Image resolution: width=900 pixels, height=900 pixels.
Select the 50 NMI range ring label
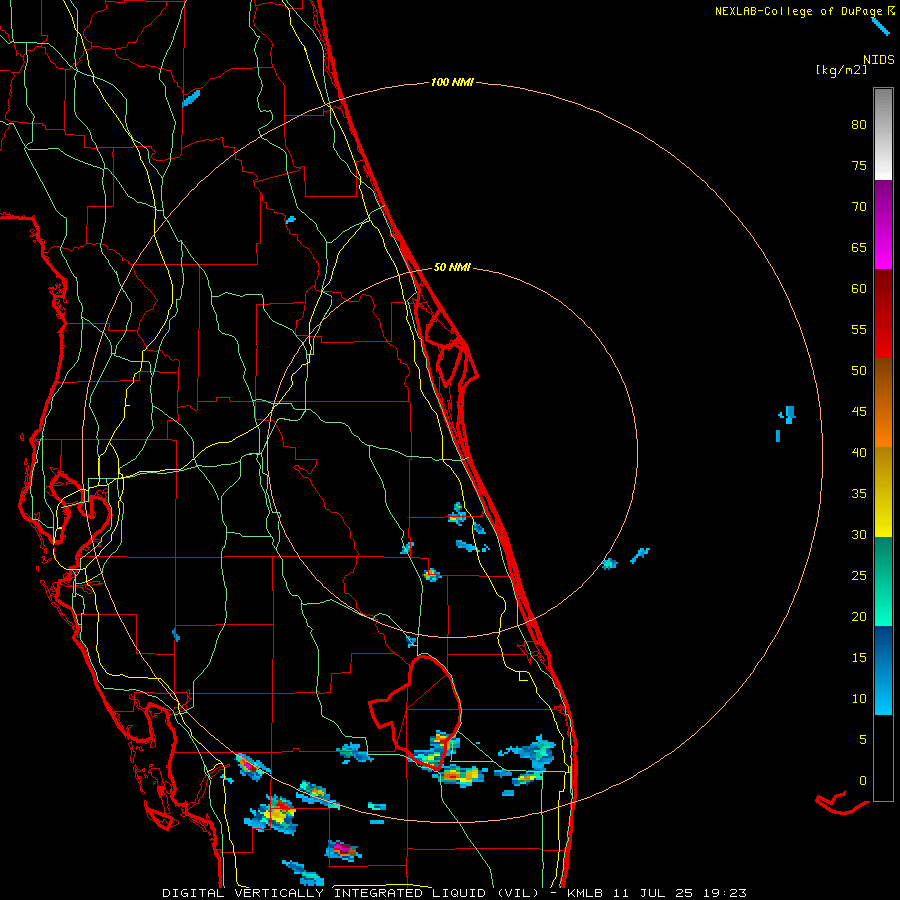coord(452,267)
